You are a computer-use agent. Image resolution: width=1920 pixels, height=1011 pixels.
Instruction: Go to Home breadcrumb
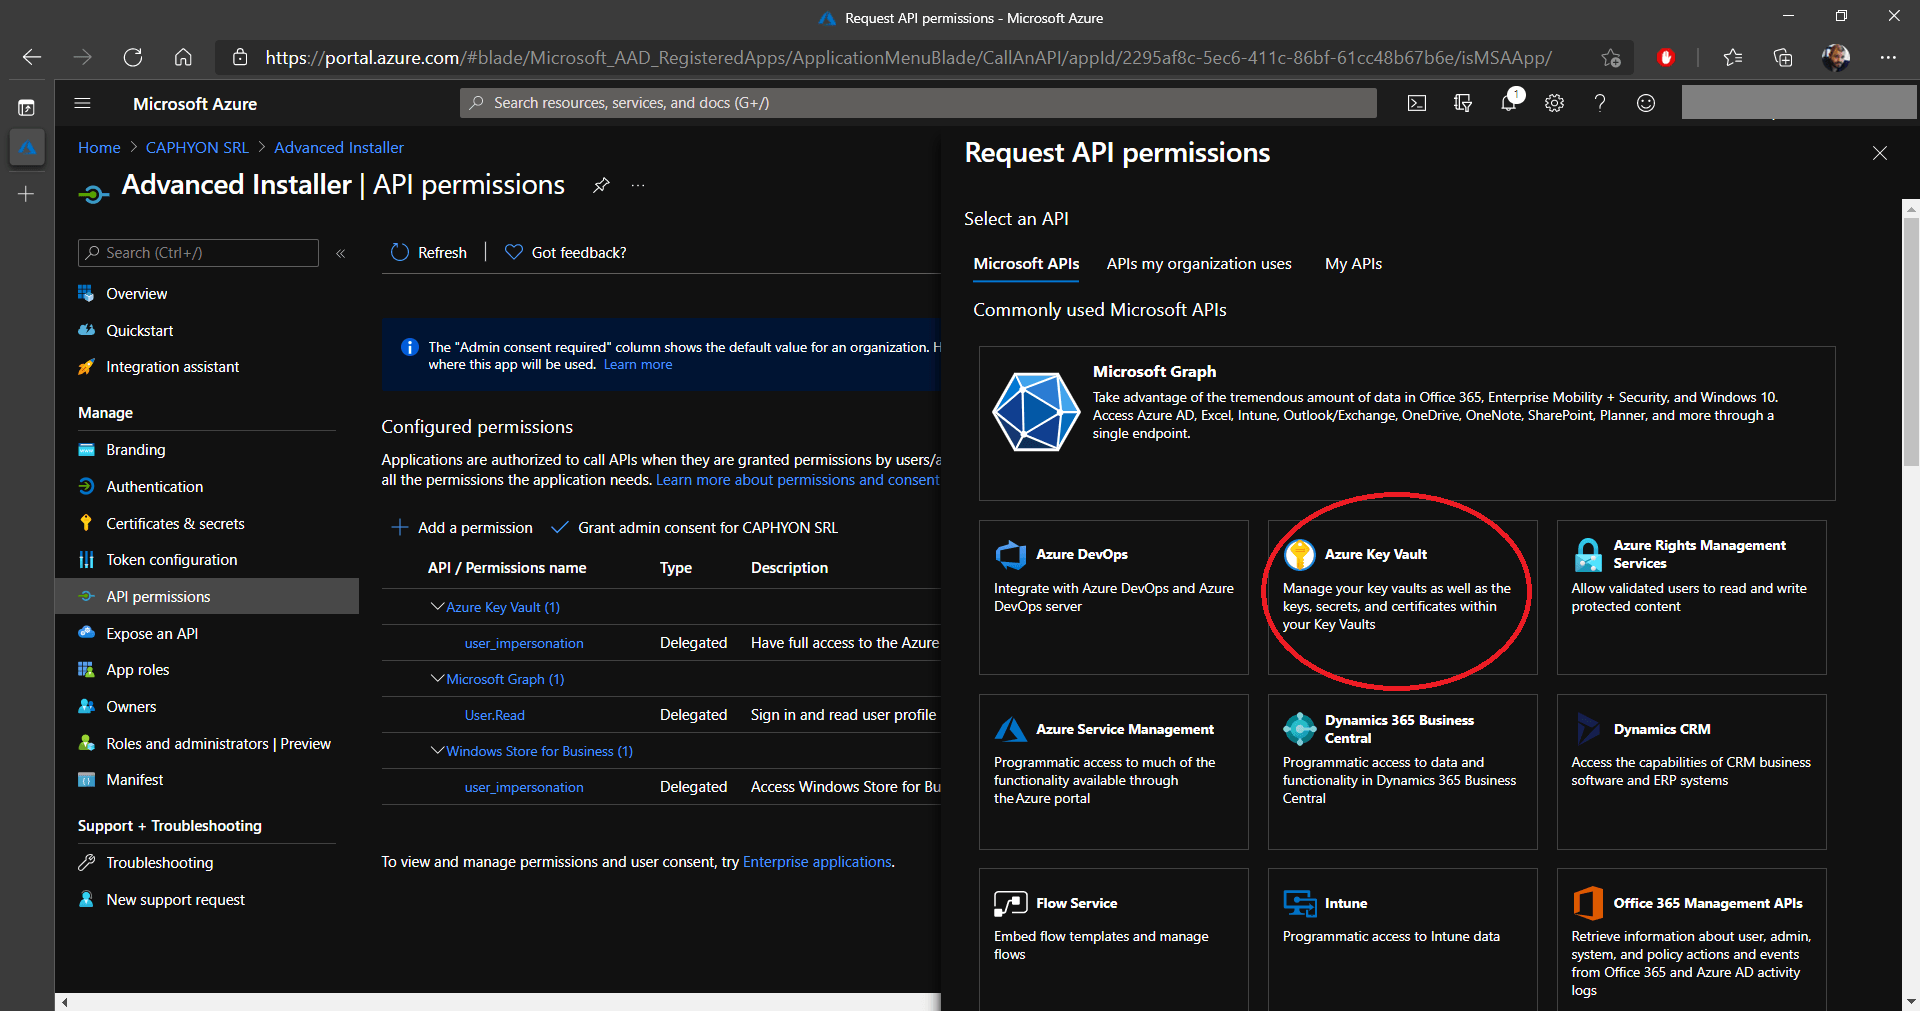click(x=99, y=148)
